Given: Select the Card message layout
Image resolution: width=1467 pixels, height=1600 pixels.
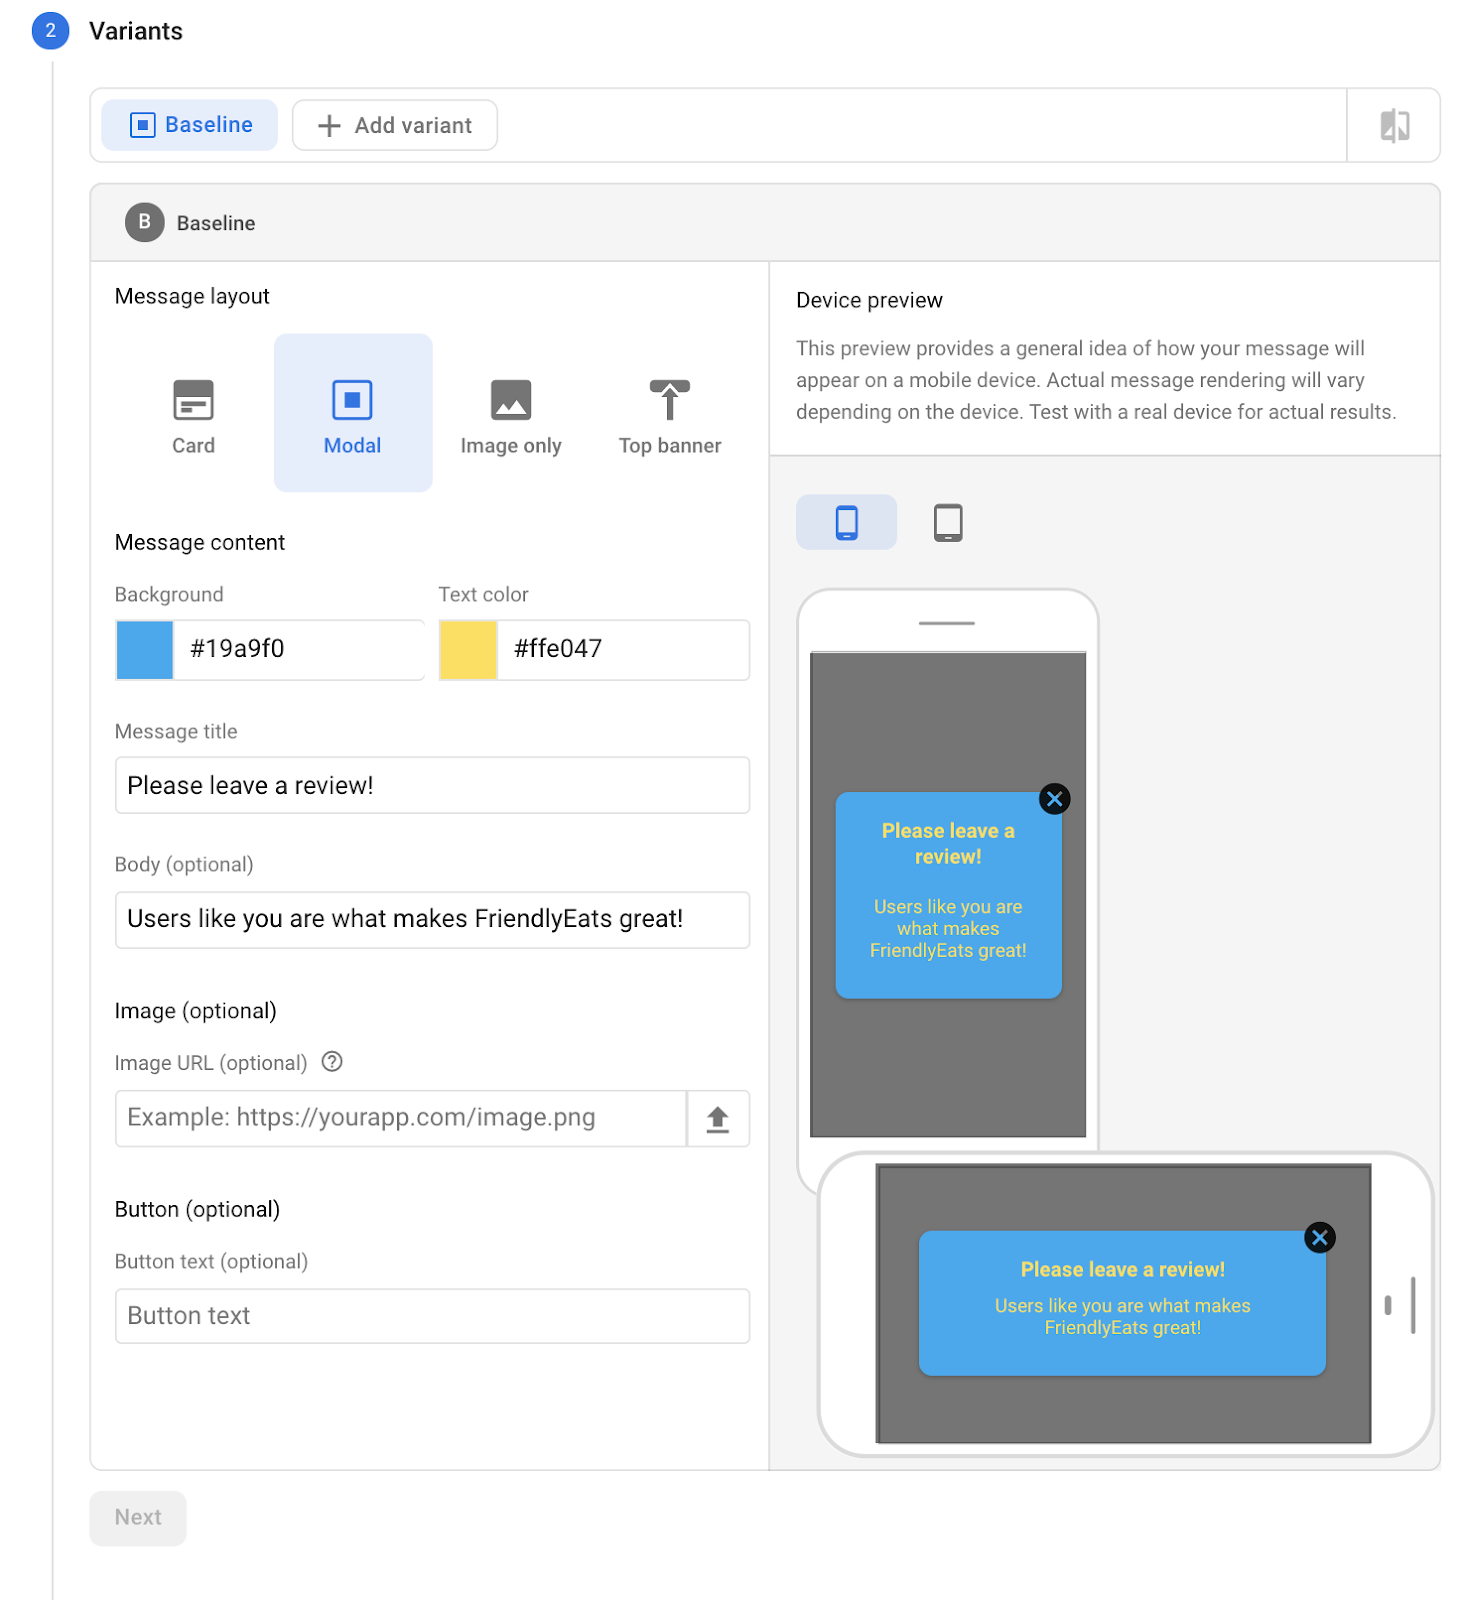Looking at the screenshot, I should coord(193,414).
